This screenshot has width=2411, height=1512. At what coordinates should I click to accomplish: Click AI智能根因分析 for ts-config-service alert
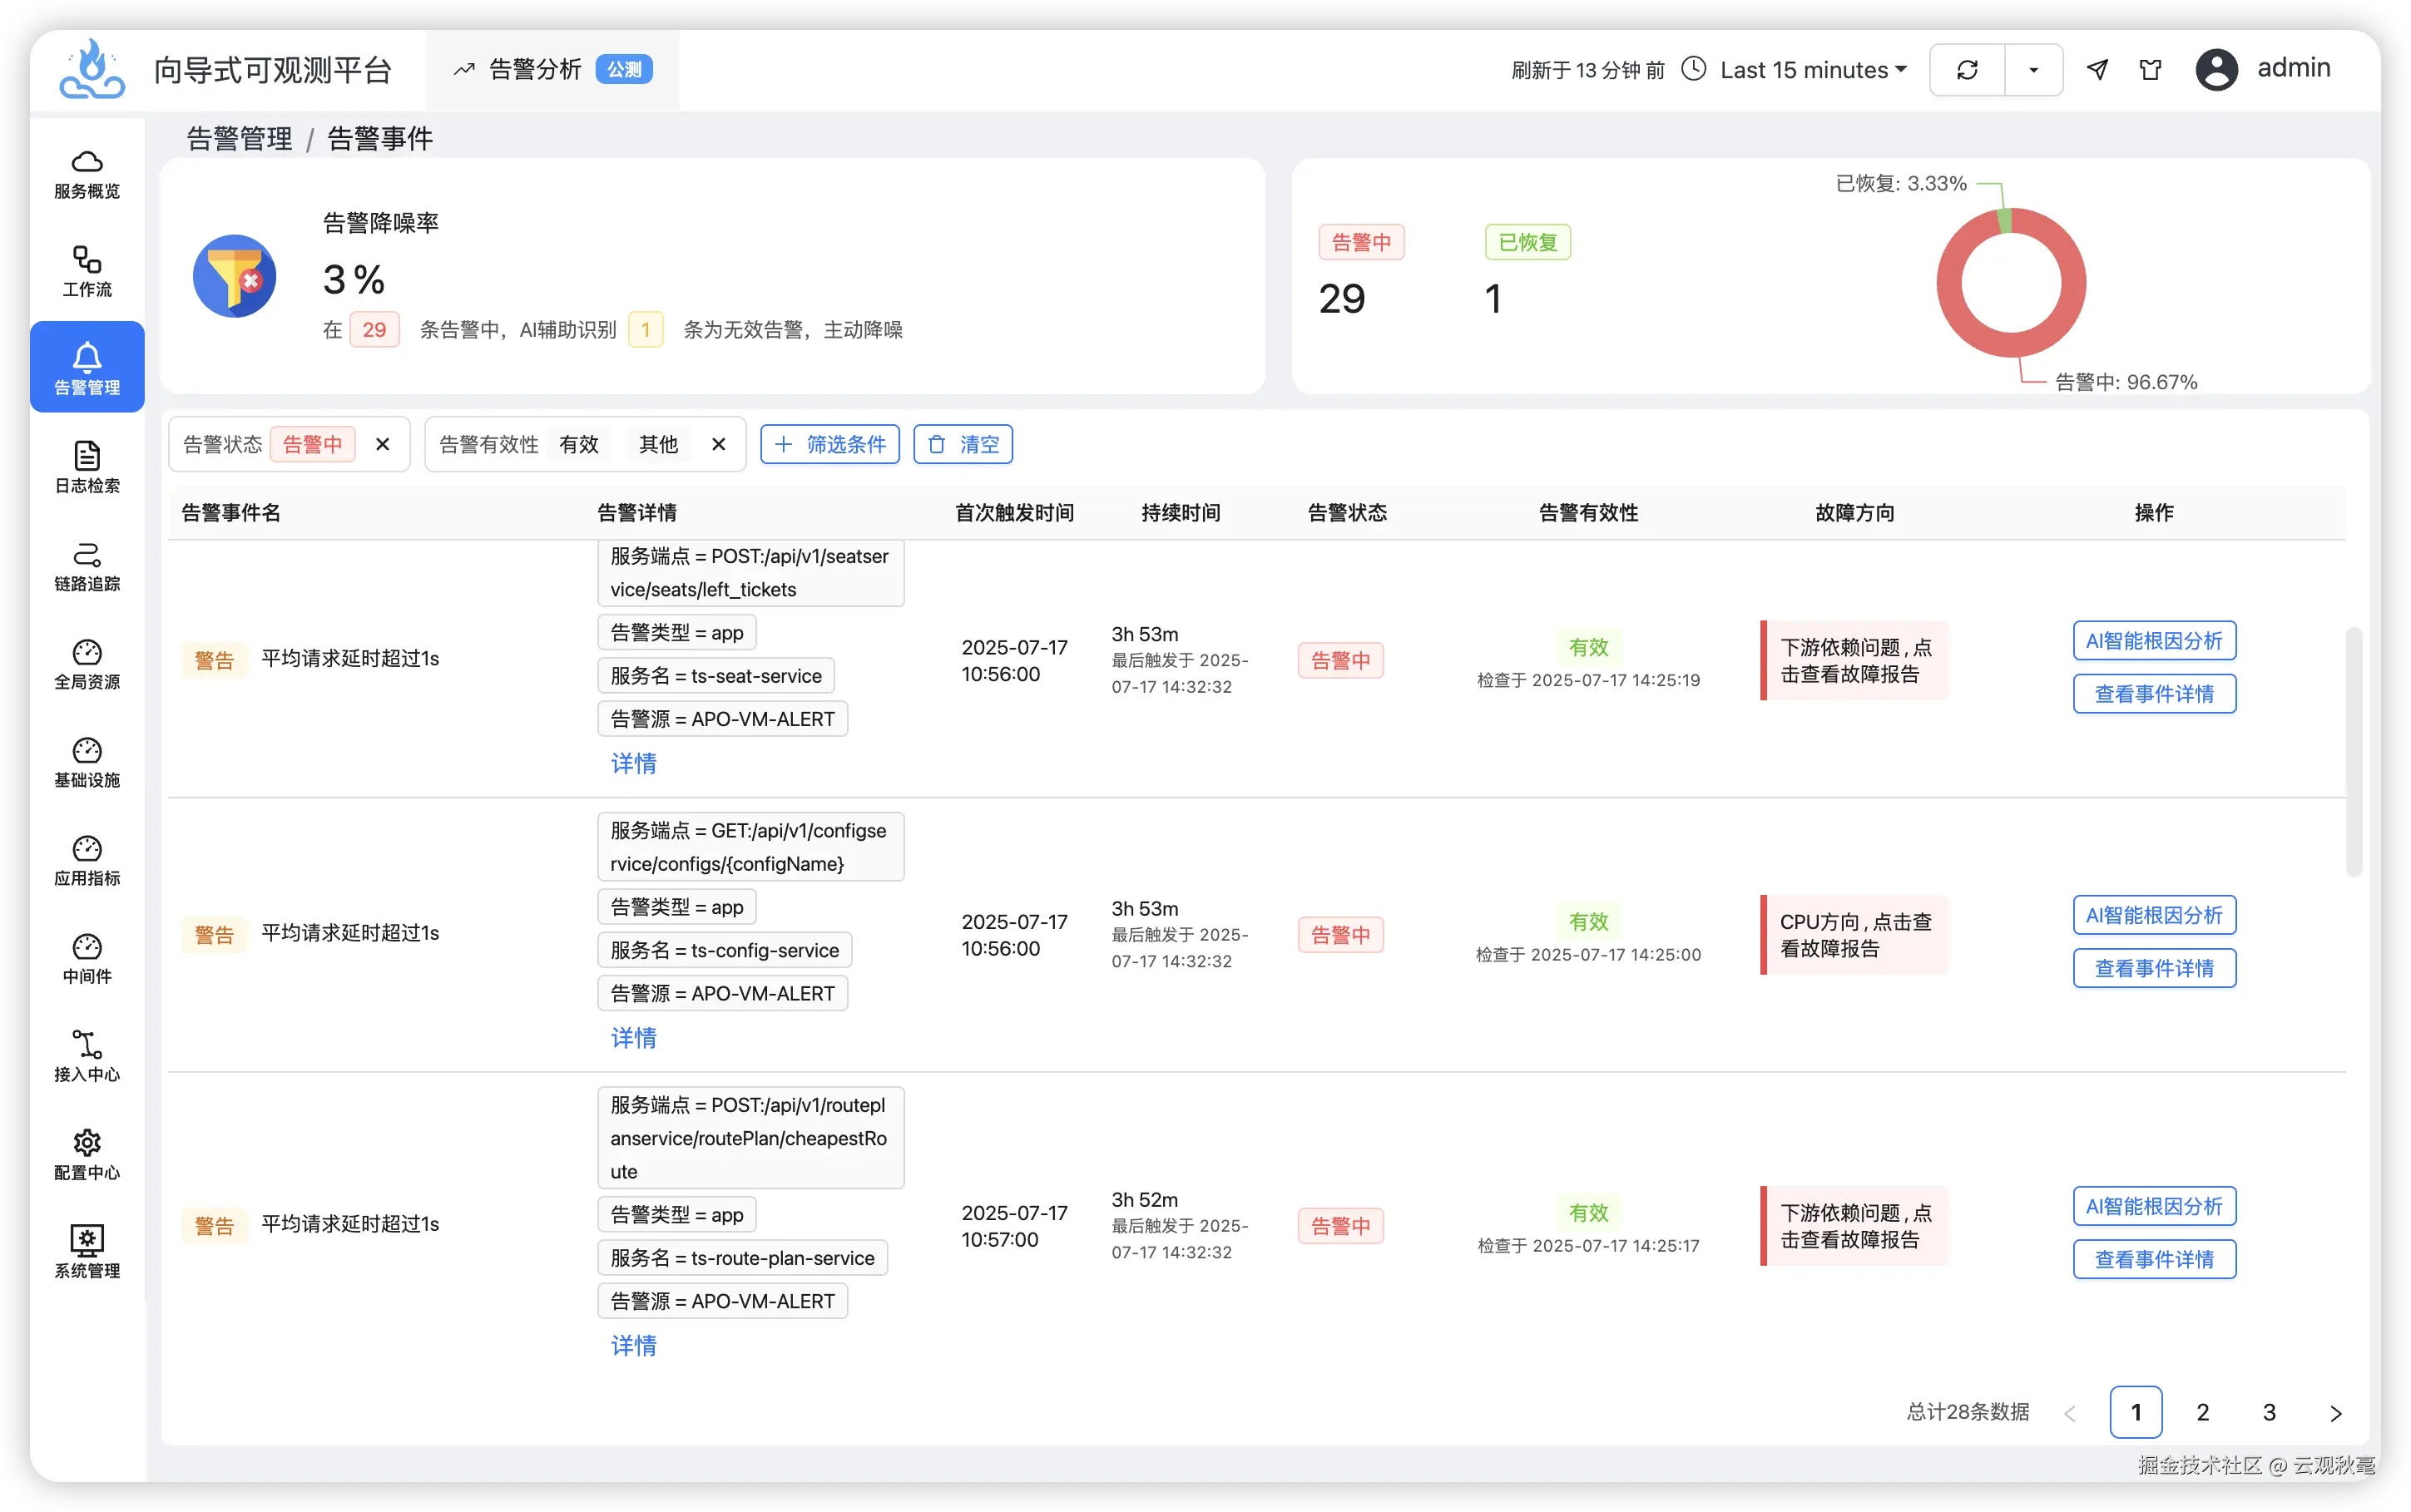(2153, 915)
